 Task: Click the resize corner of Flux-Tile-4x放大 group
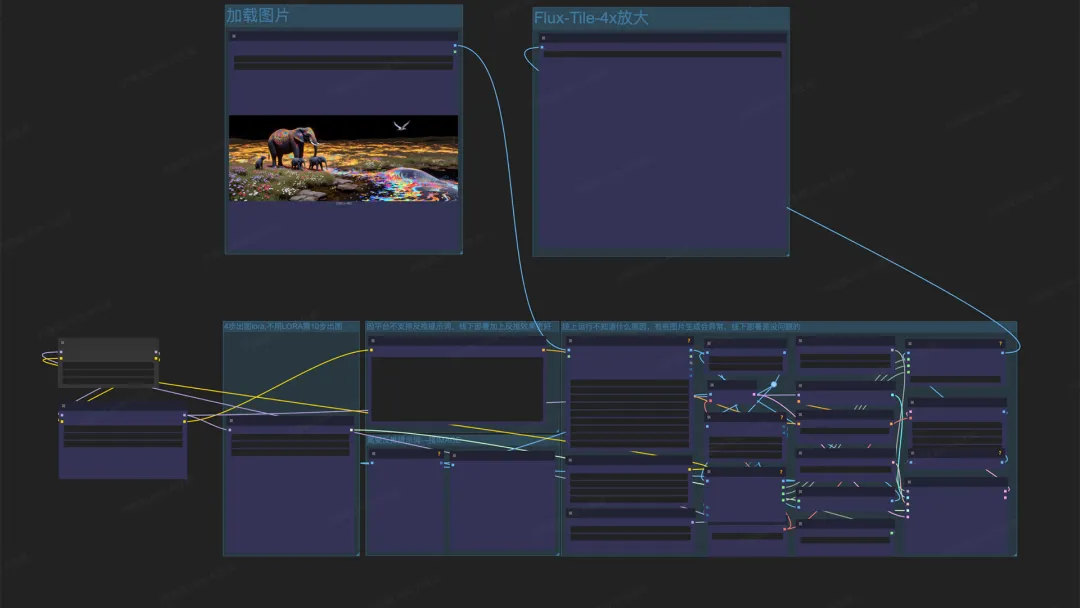[786, 253]
